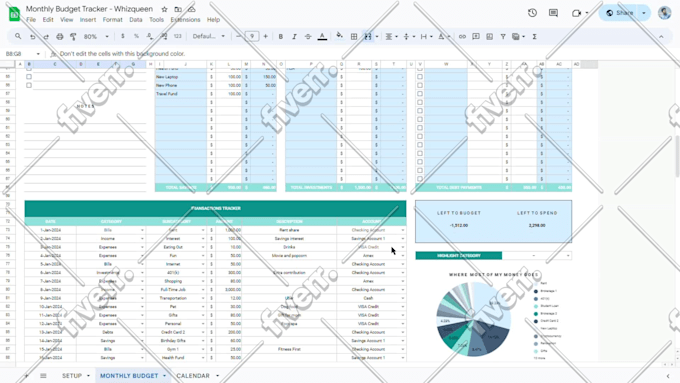Increase decimal places icon
680x383 pixels.
tap(164, 36)
